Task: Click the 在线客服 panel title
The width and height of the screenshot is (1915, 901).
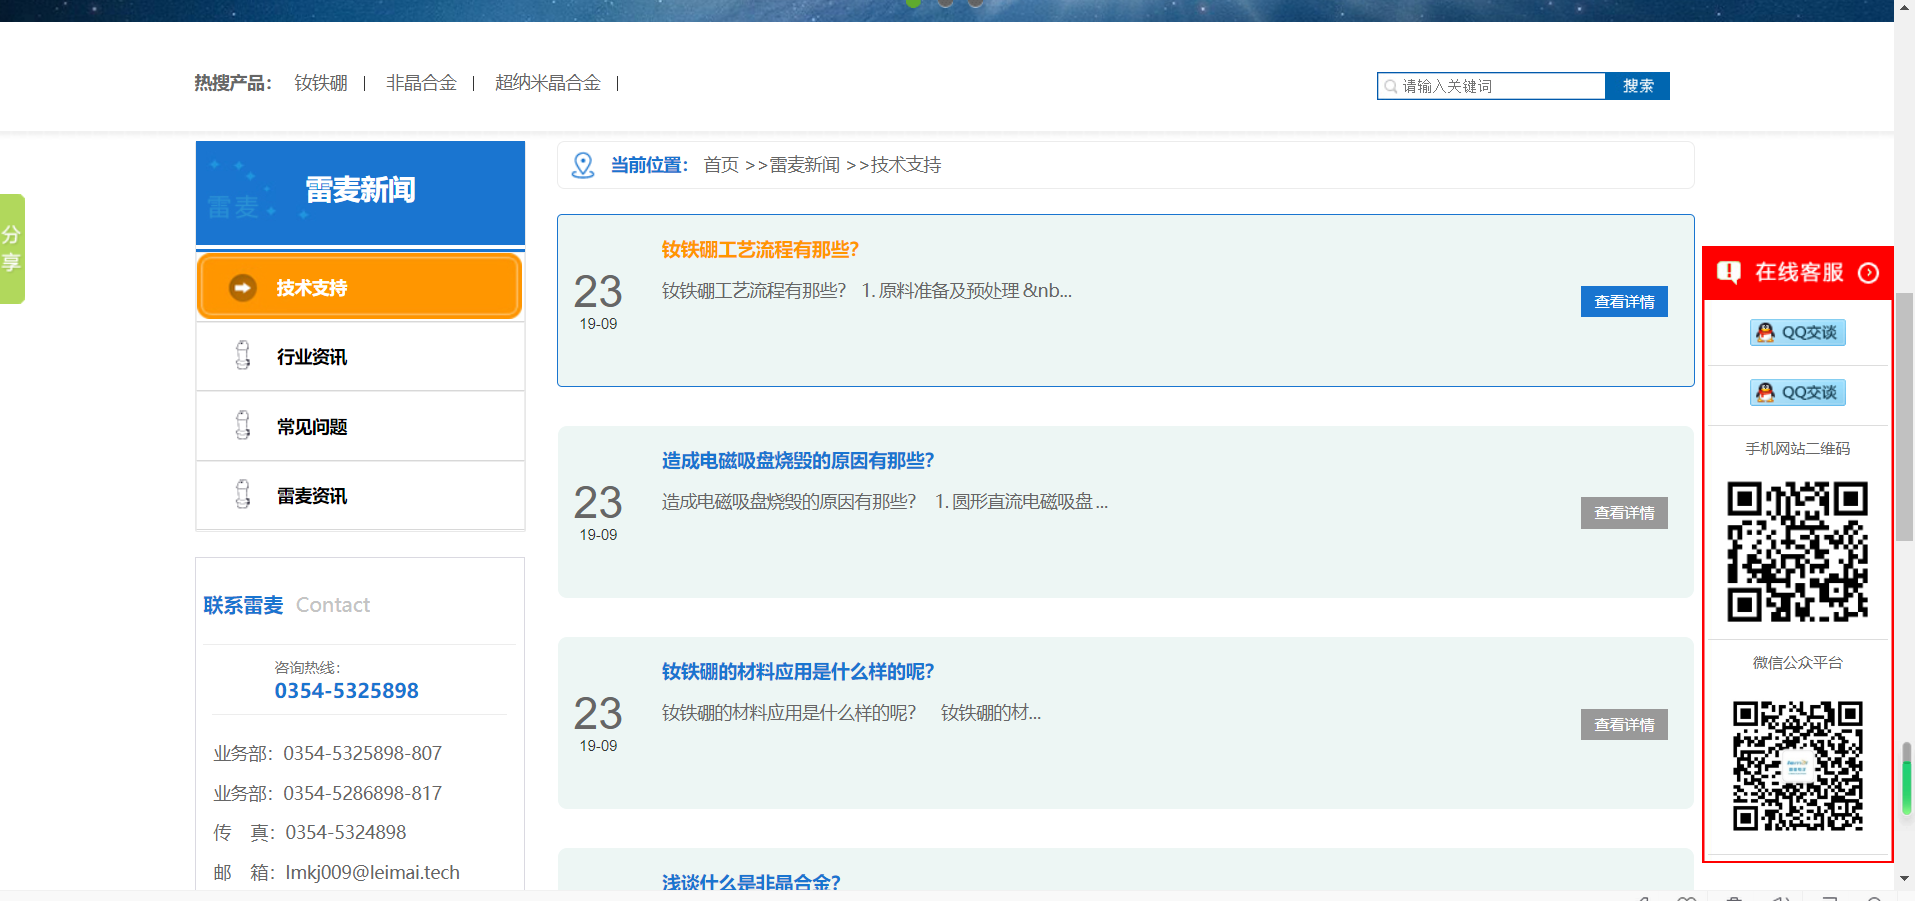Action: [1799, 272]
